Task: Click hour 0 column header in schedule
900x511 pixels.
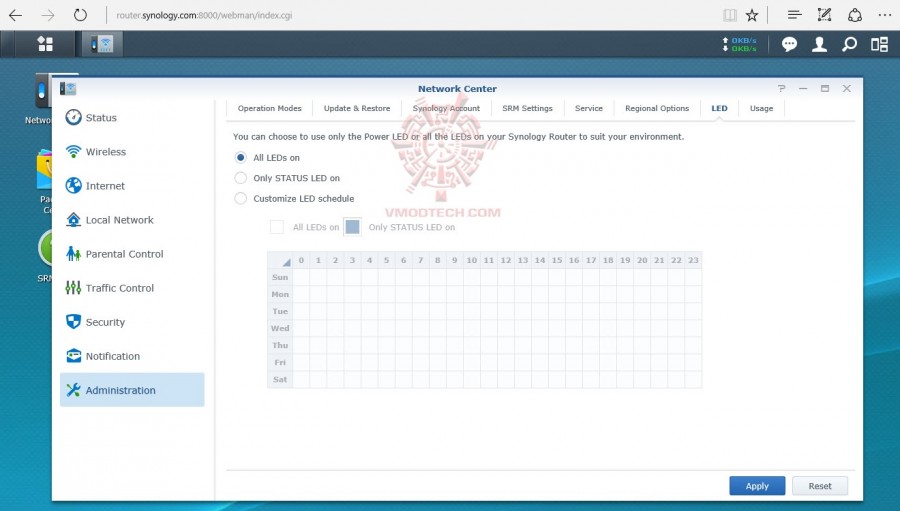Action: [x=301, y=260]
